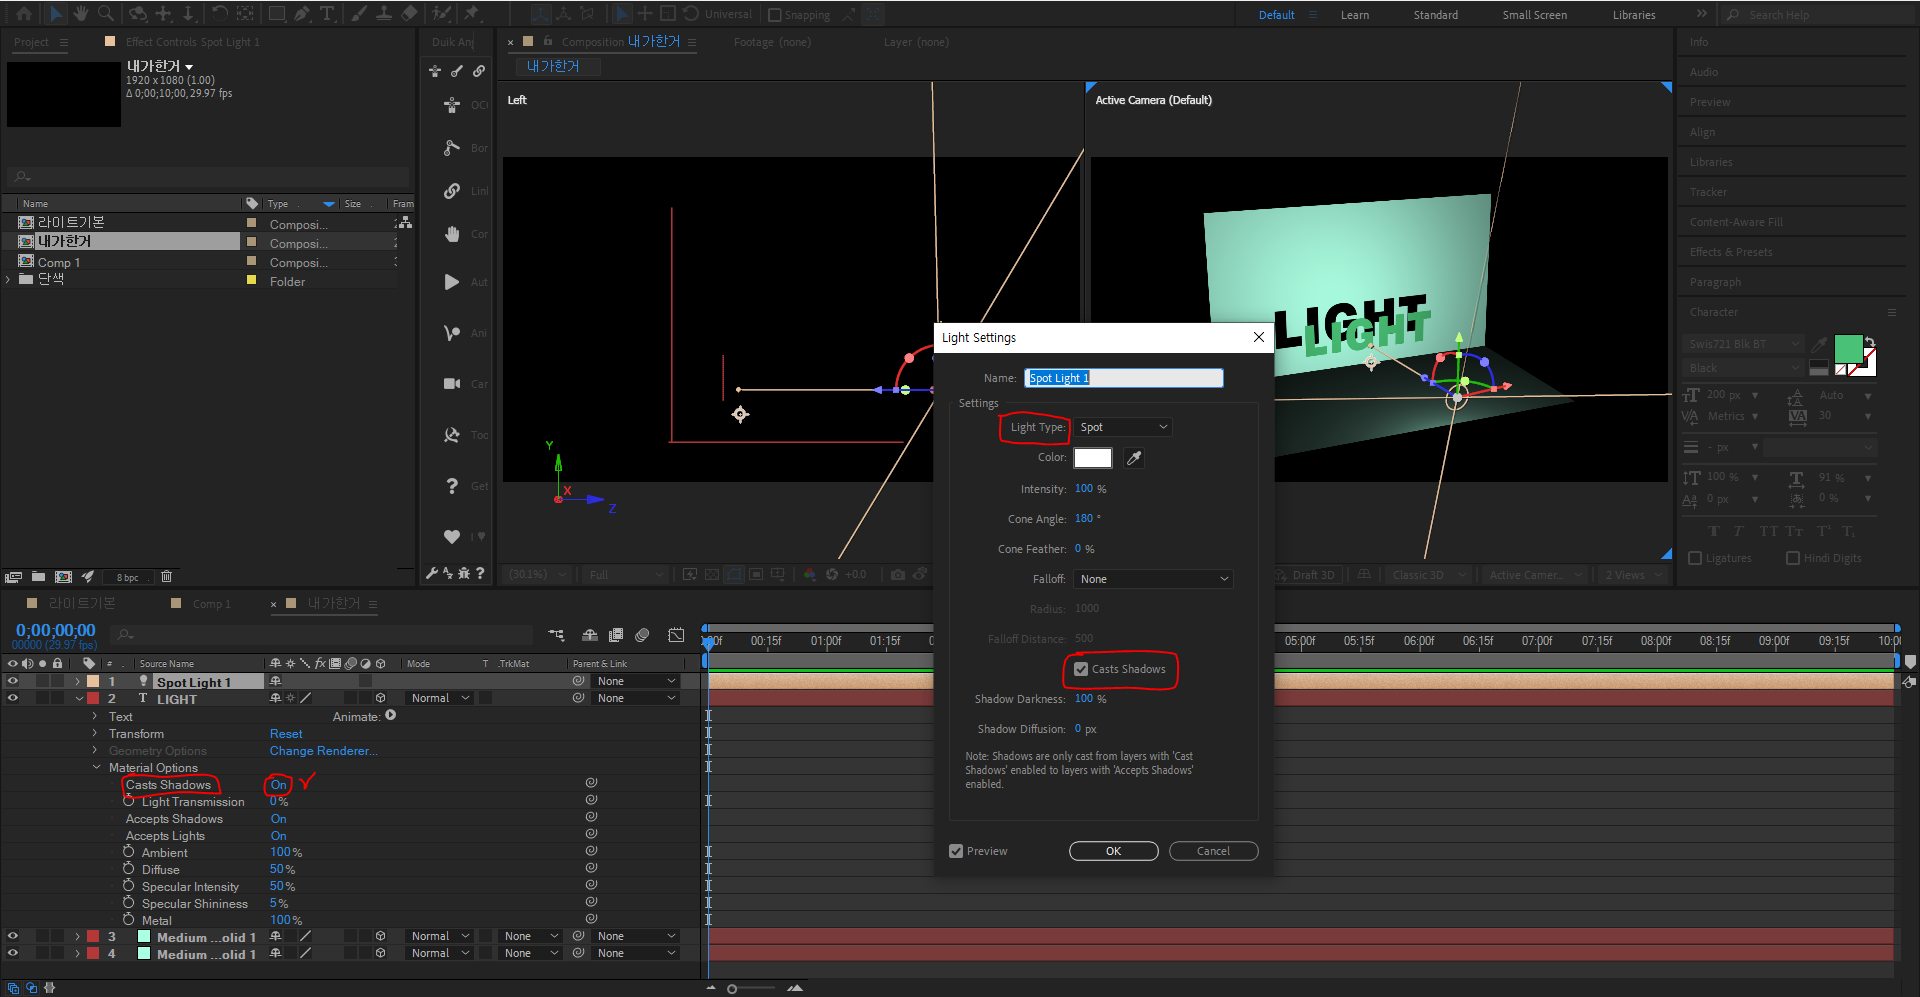Select the Zoom magnifier tool
This screenshot has height=997, width=1920.
105,14
